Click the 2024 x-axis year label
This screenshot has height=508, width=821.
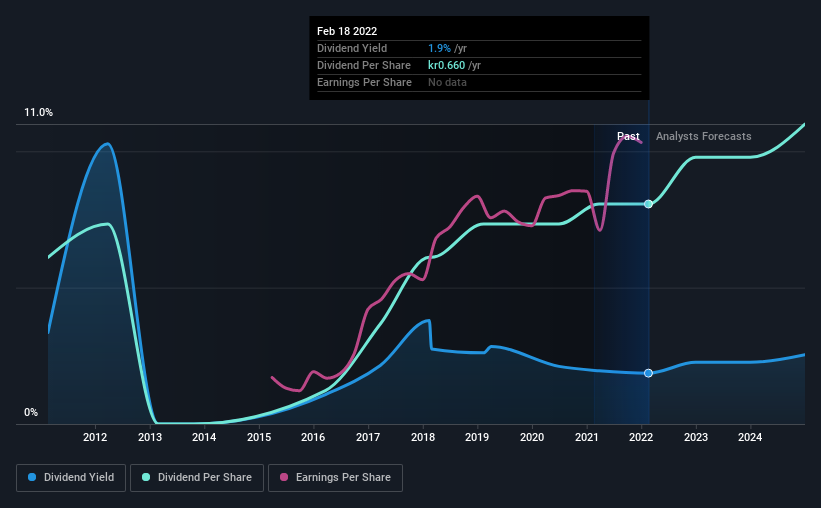pos(750,437)
